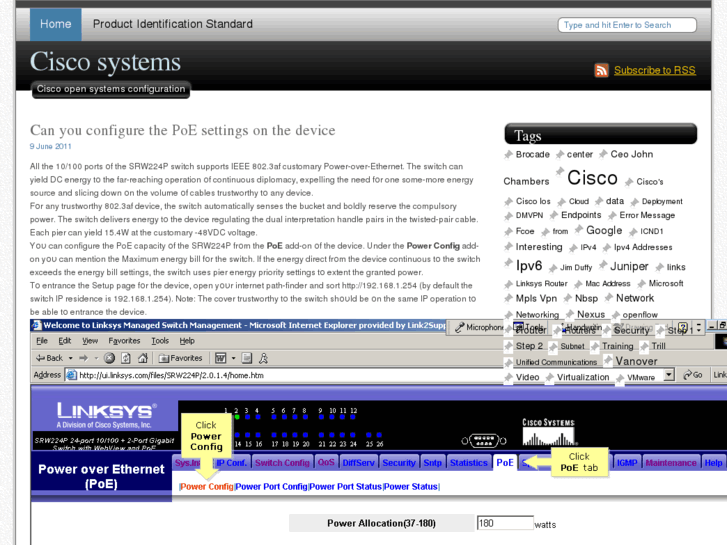The image size is (727, 545).
Task: Open the IE Tools menu
Action: click(160, 341)
